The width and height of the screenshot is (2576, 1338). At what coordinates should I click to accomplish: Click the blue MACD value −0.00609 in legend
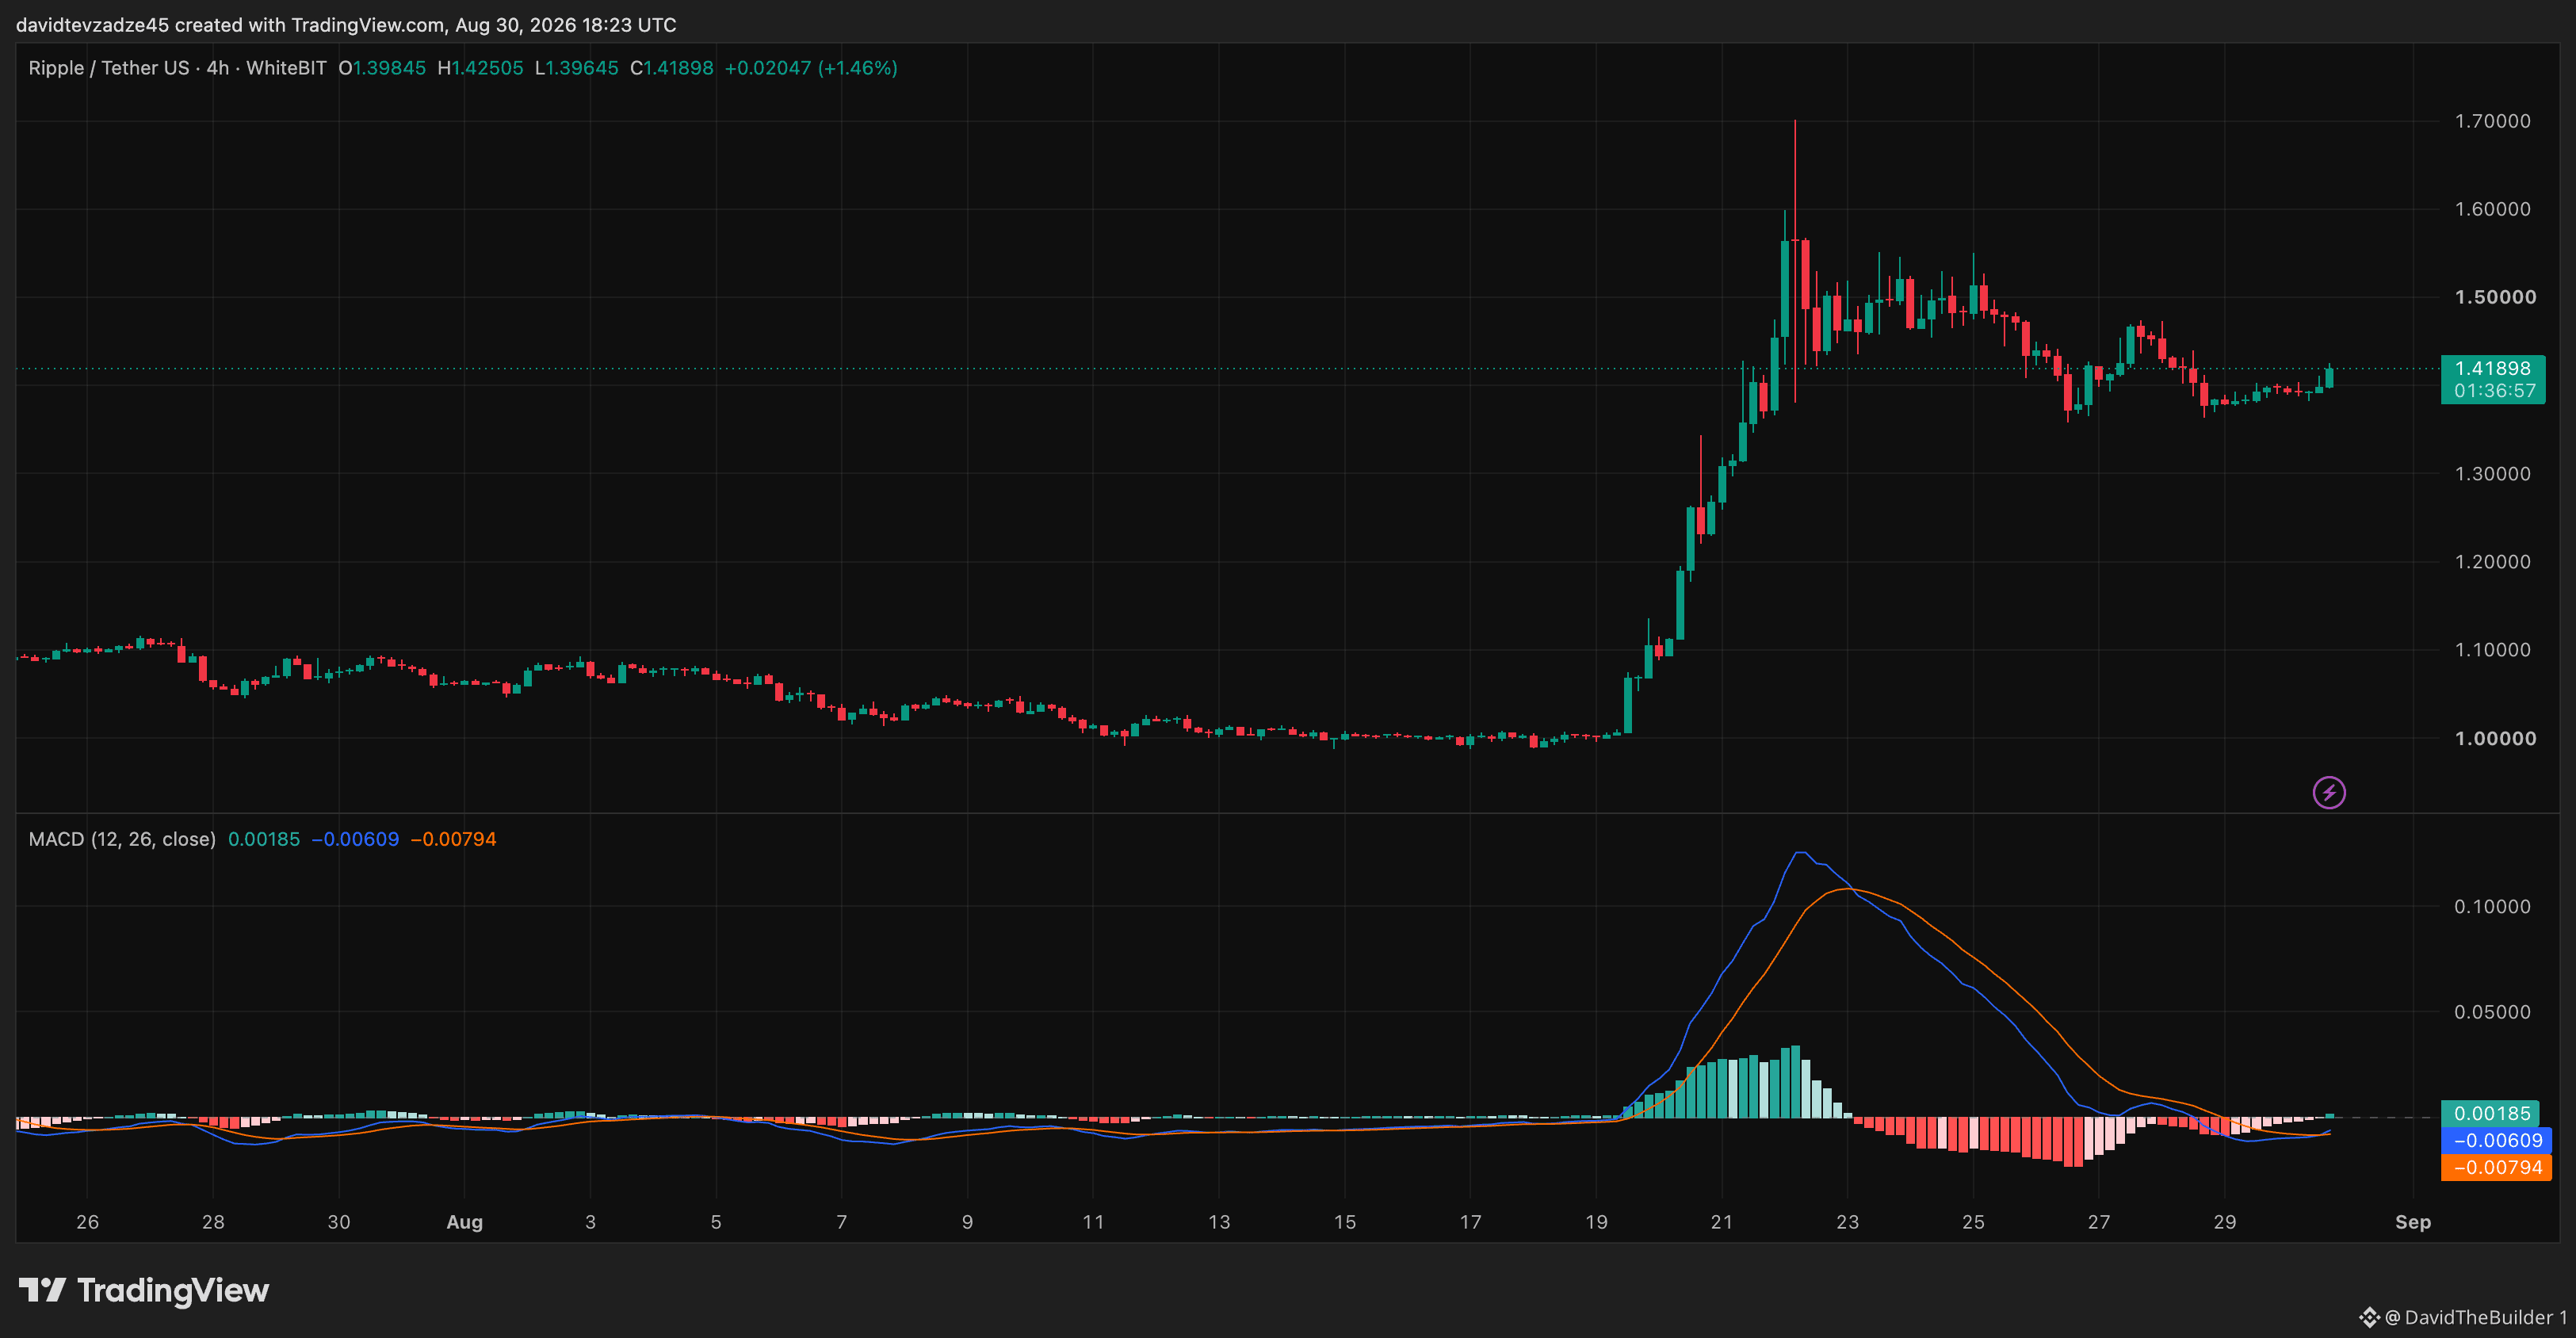pos(355,839)
